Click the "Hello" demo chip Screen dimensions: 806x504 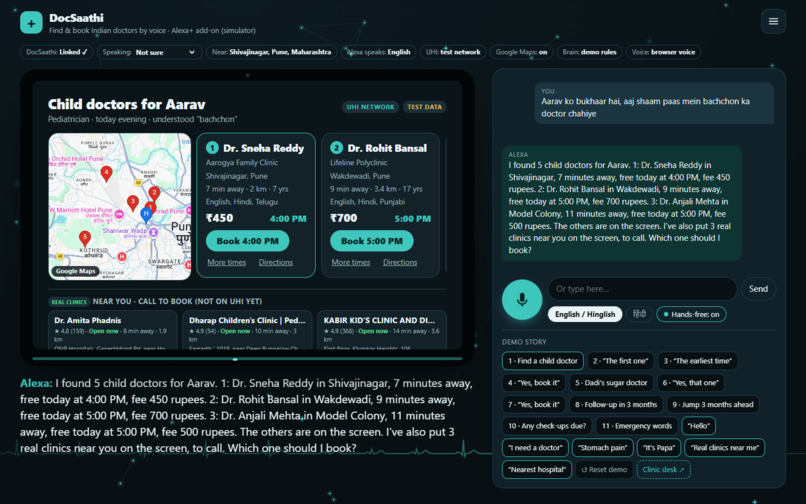[x=699, y=426]
